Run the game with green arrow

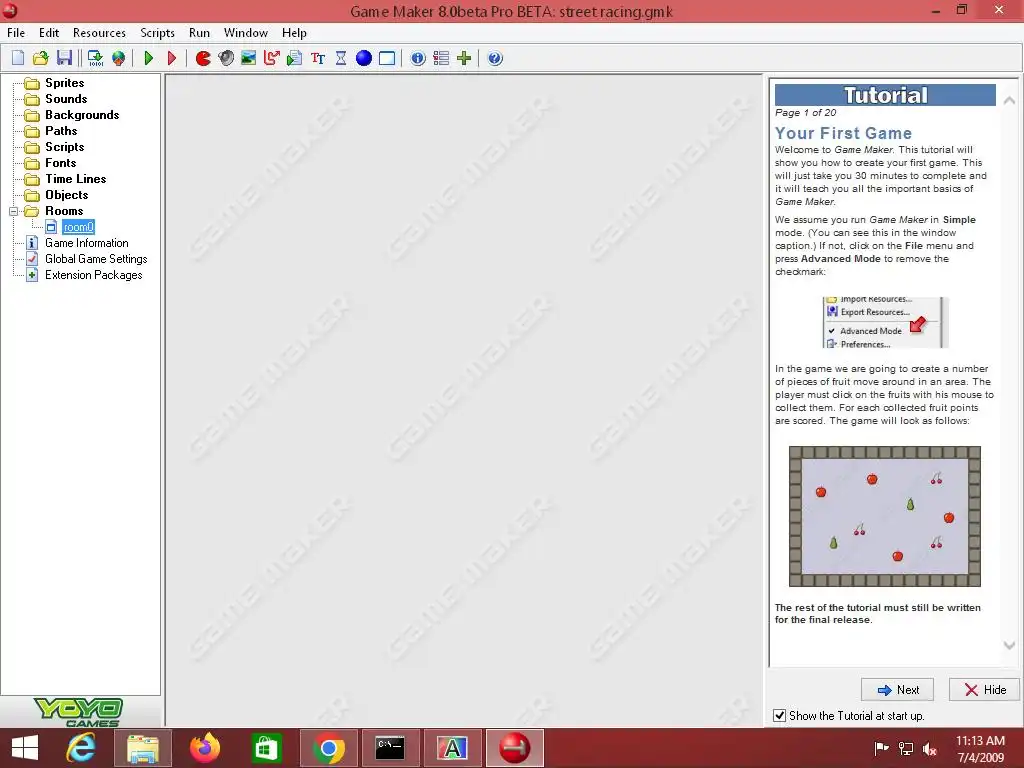click(149, 58)
